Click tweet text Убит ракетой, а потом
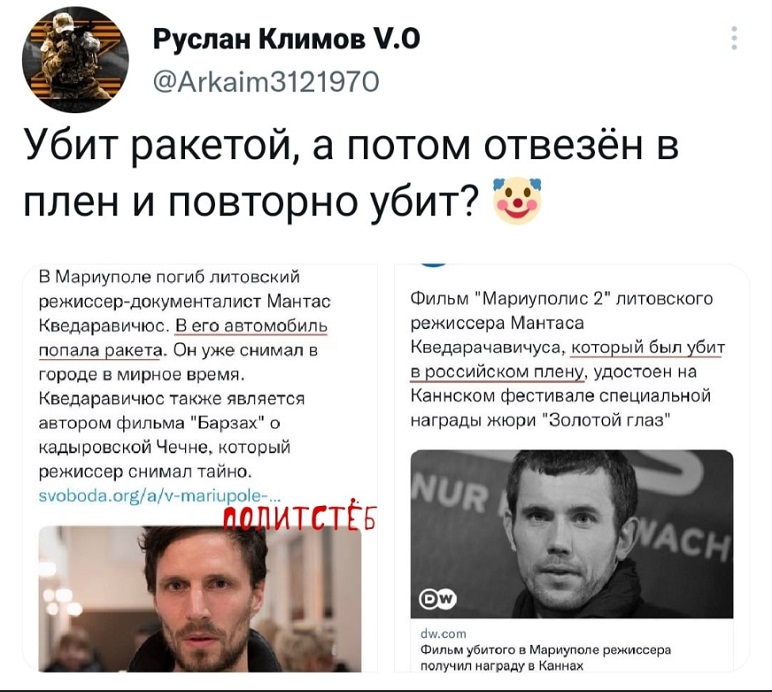The height and width of the screenshot is (692, 772). (247, 146)
